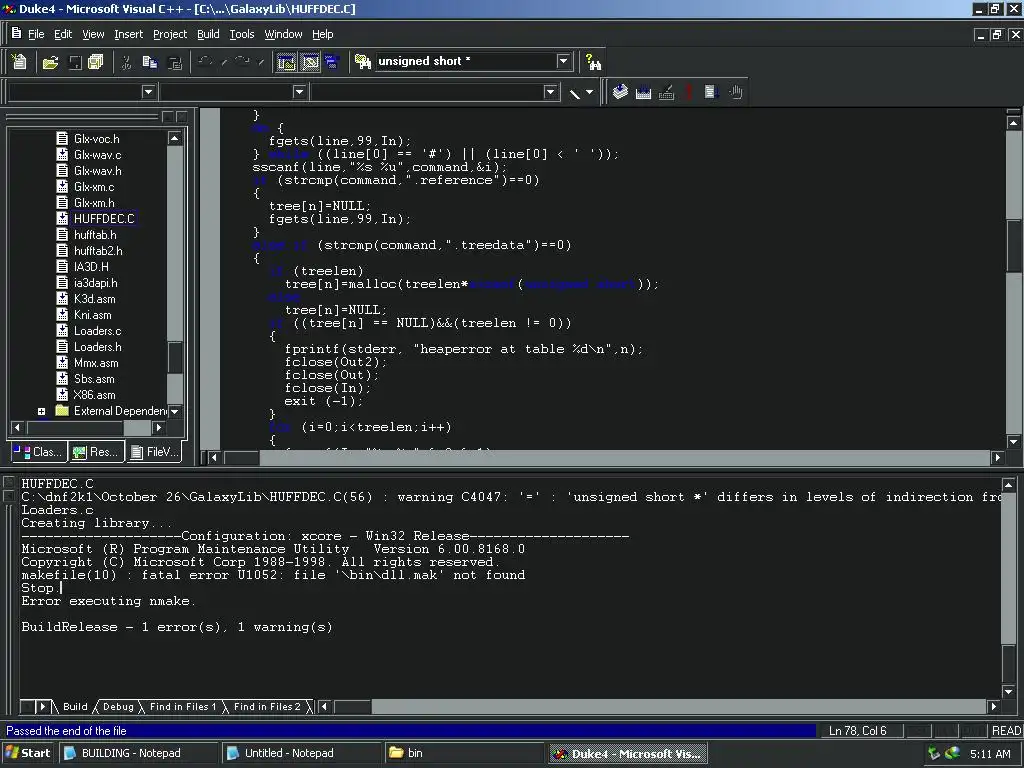This screenshot has height=768, width=1024.
Task: Toggle the Workspace window button
Action: click(x=286, y=62)
